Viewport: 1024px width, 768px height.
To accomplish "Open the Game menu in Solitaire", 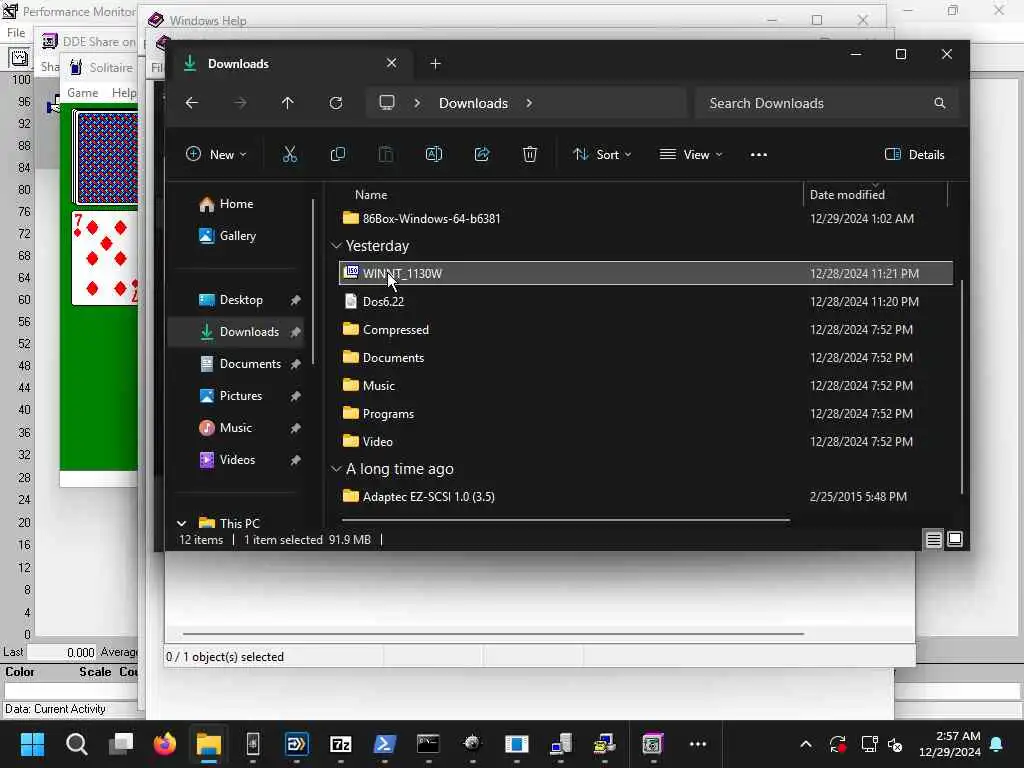I will (x=82, y=93).
